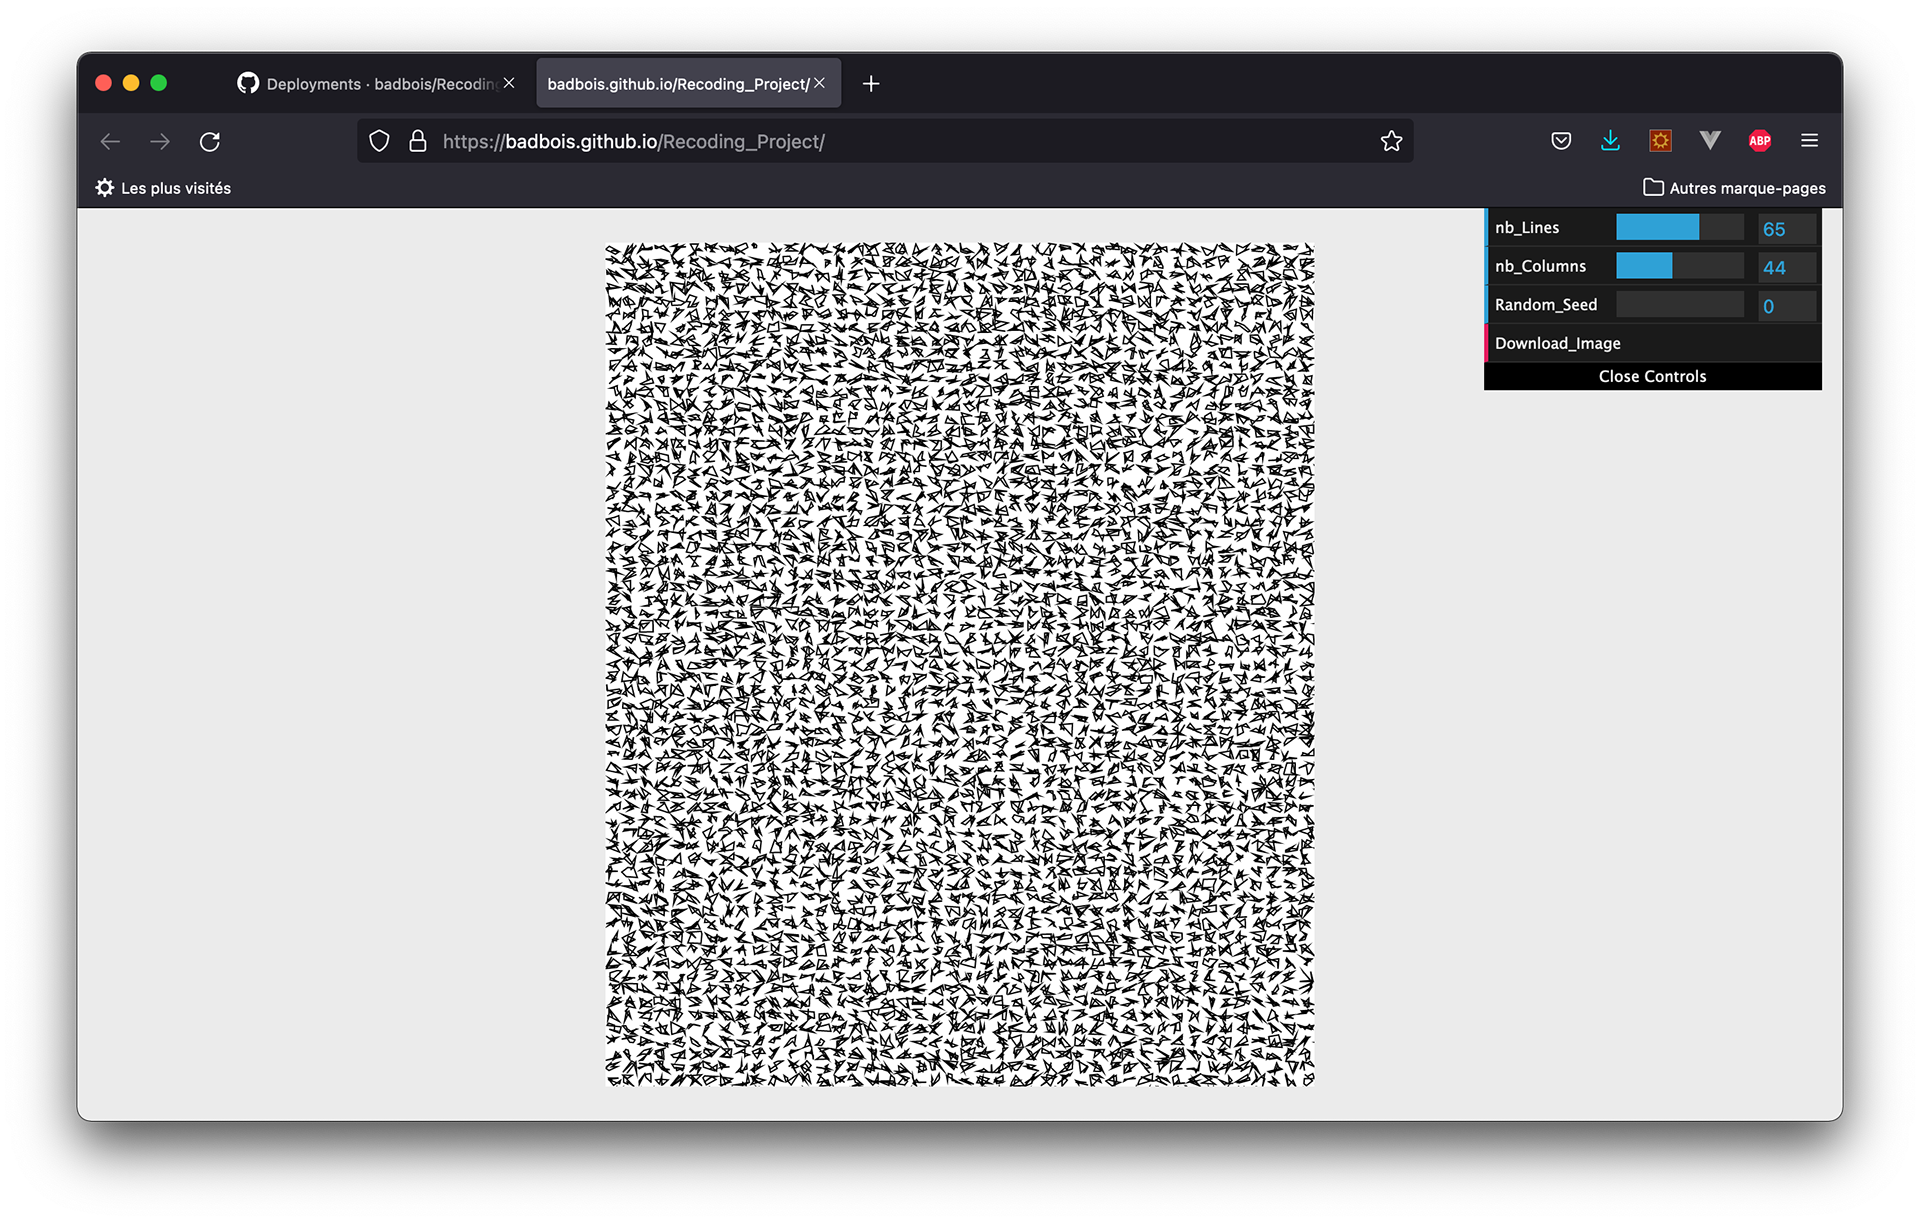
Task: Click the red window close button
Action: point(103,83)
